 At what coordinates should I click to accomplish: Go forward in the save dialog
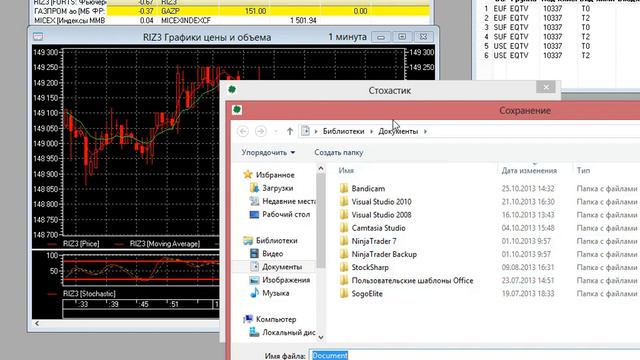coord(260,131)
